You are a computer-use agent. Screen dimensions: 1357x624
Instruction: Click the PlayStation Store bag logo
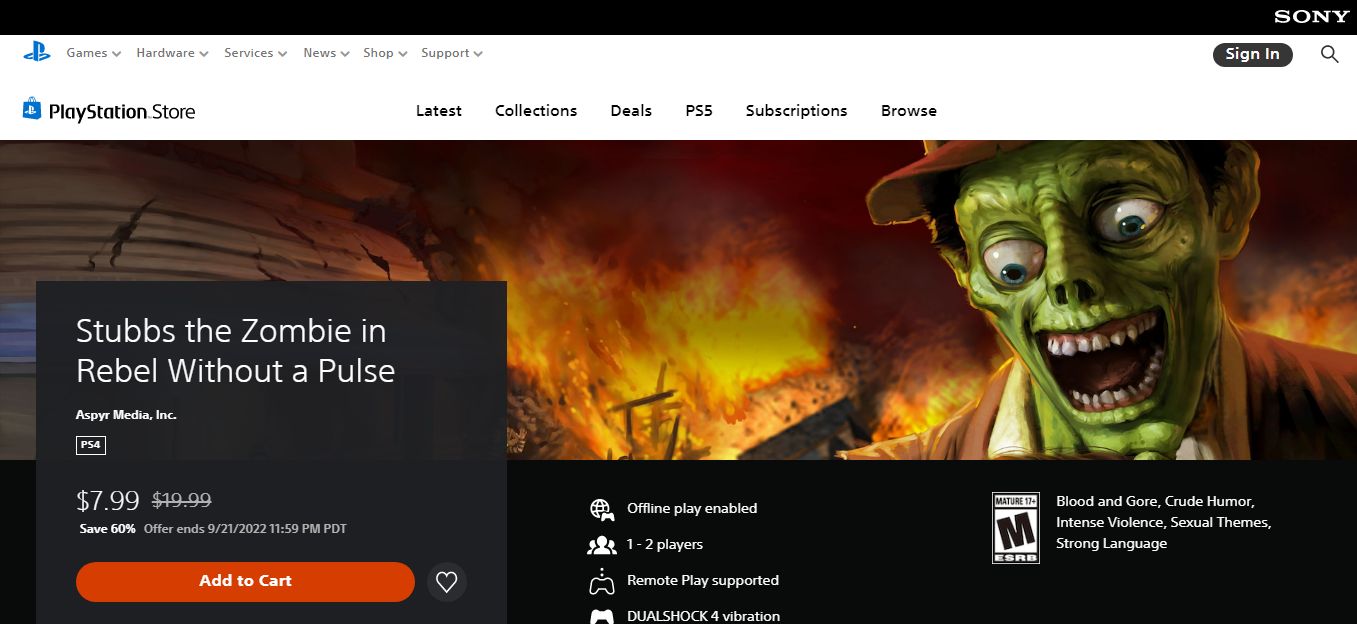(32, 109)
